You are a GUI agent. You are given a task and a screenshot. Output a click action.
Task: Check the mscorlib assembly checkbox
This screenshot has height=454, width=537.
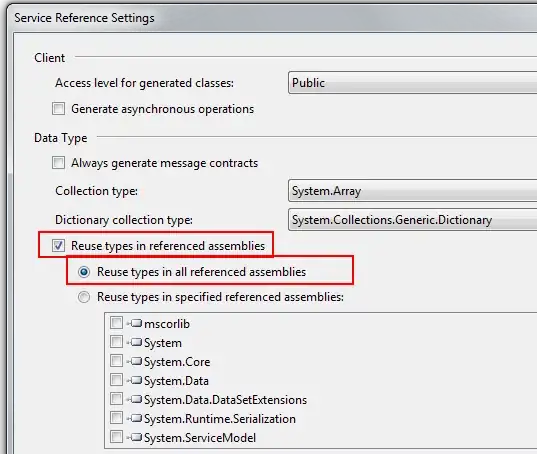click(x=116, y=323)
